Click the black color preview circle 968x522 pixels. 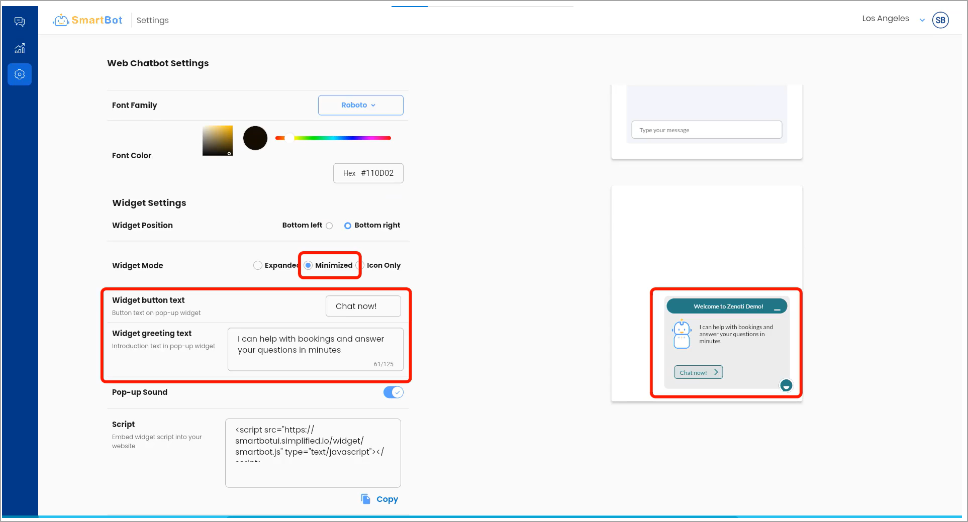255,138
